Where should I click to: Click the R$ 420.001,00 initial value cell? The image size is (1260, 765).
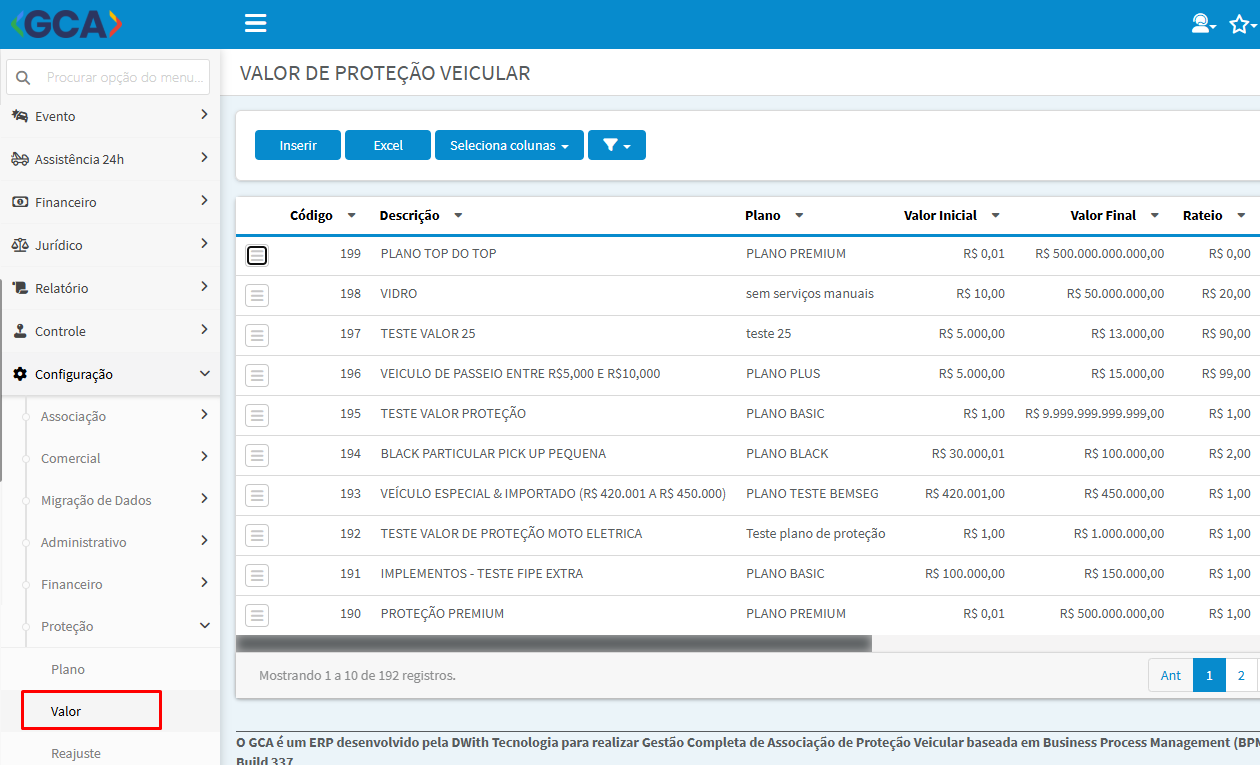(965, 493)
